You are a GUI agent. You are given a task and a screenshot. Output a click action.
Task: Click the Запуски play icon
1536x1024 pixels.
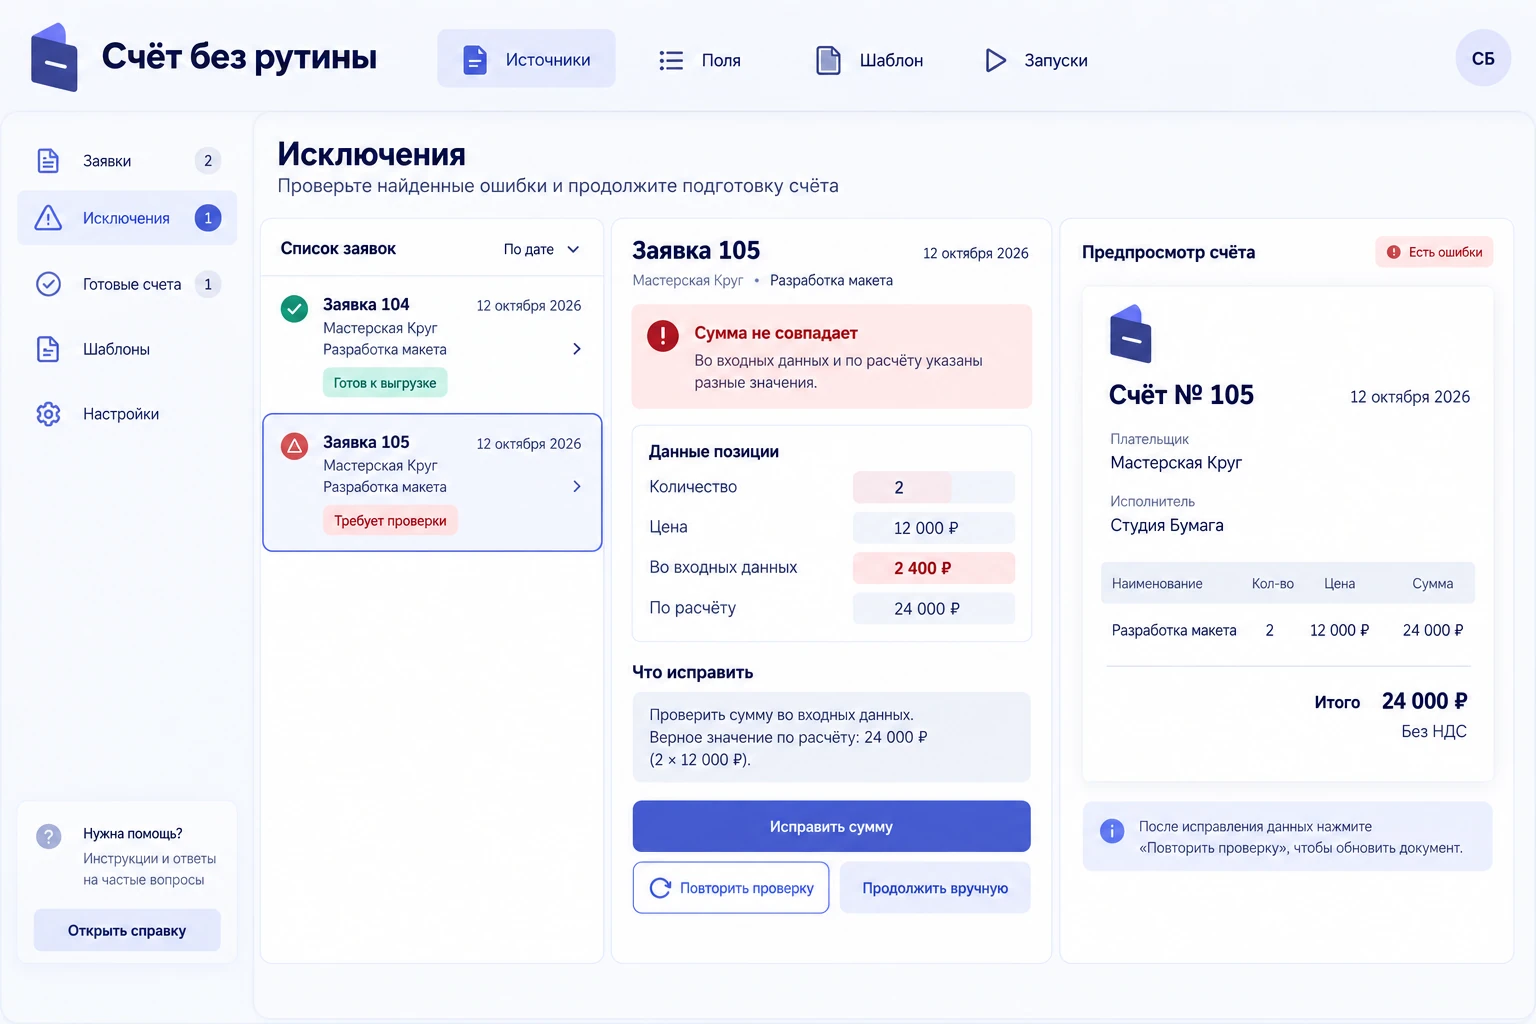point(995,60)
